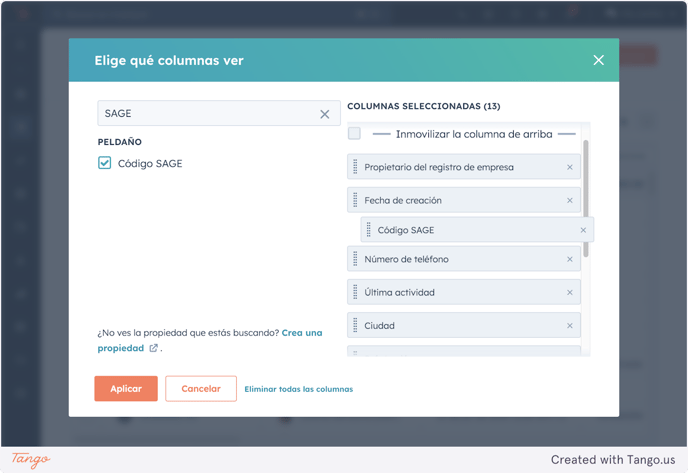Close the 'Elige qué columnas ver' dialog
The height and width of the screenshot is (473, 688).
coord(598,60)
